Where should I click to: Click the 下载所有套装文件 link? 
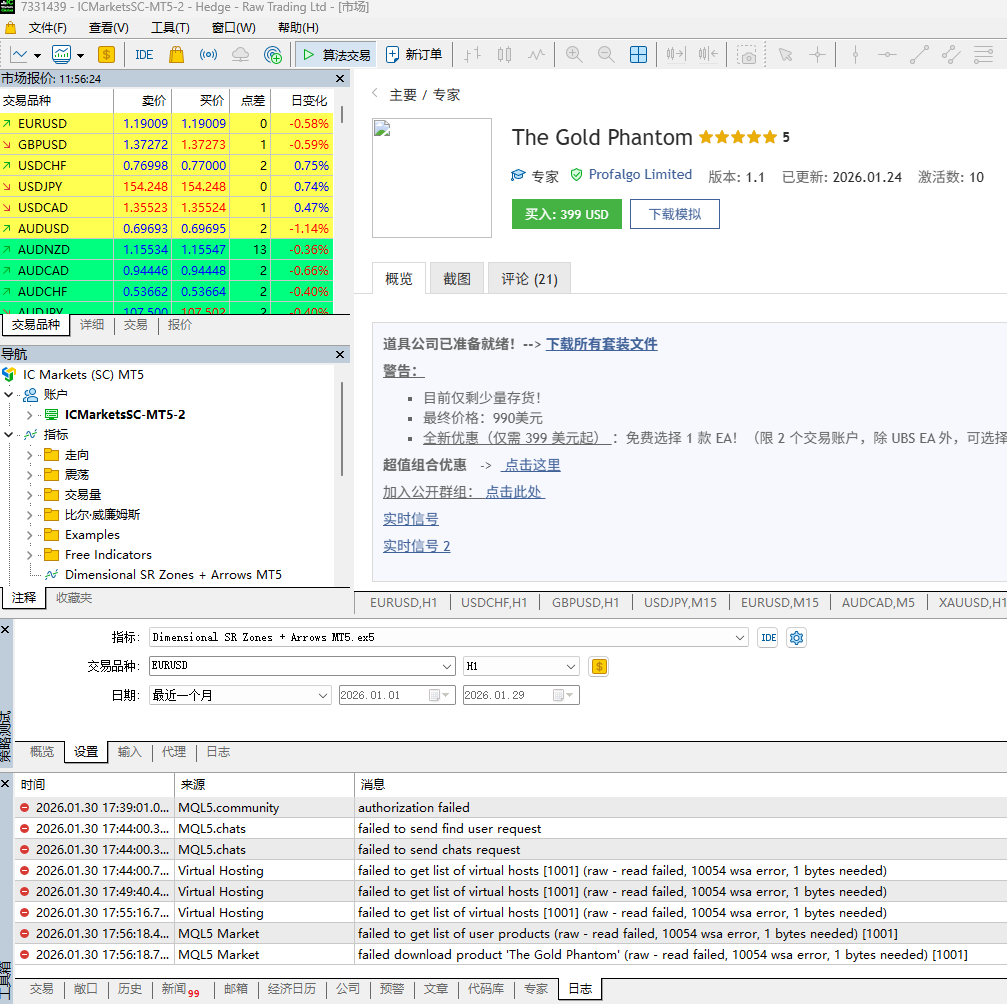pyautogui.click(x=601, y=344)
